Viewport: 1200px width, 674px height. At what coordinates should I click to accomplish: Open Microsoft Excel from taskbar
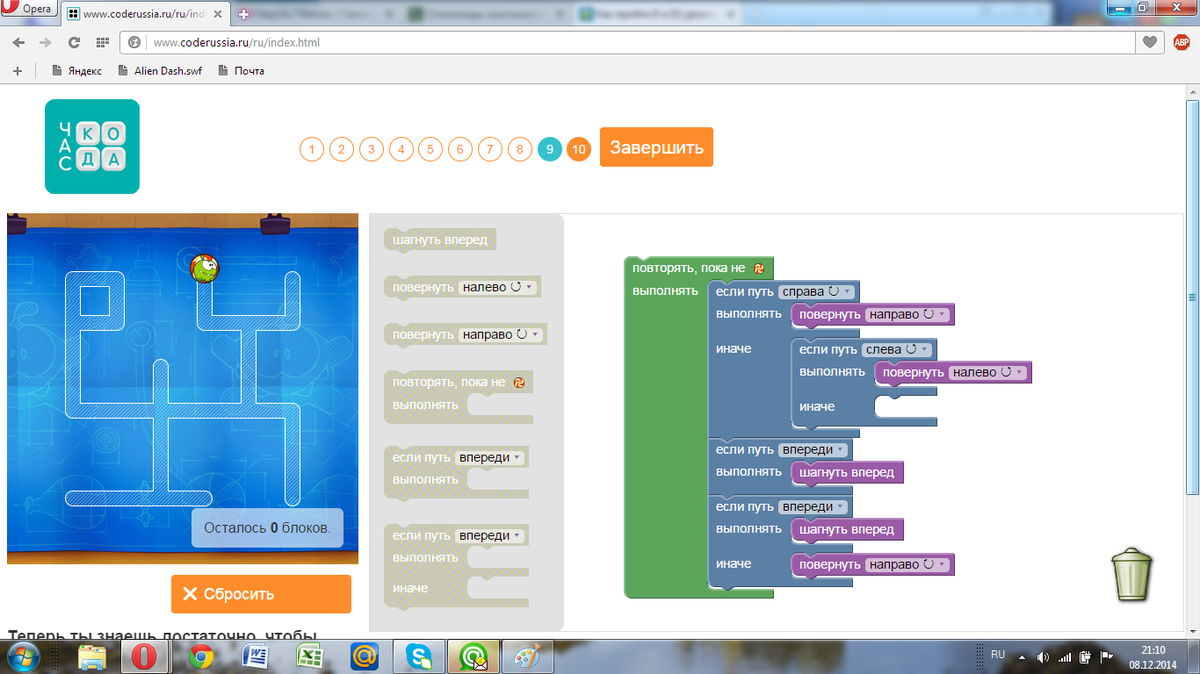pos(308,657)
